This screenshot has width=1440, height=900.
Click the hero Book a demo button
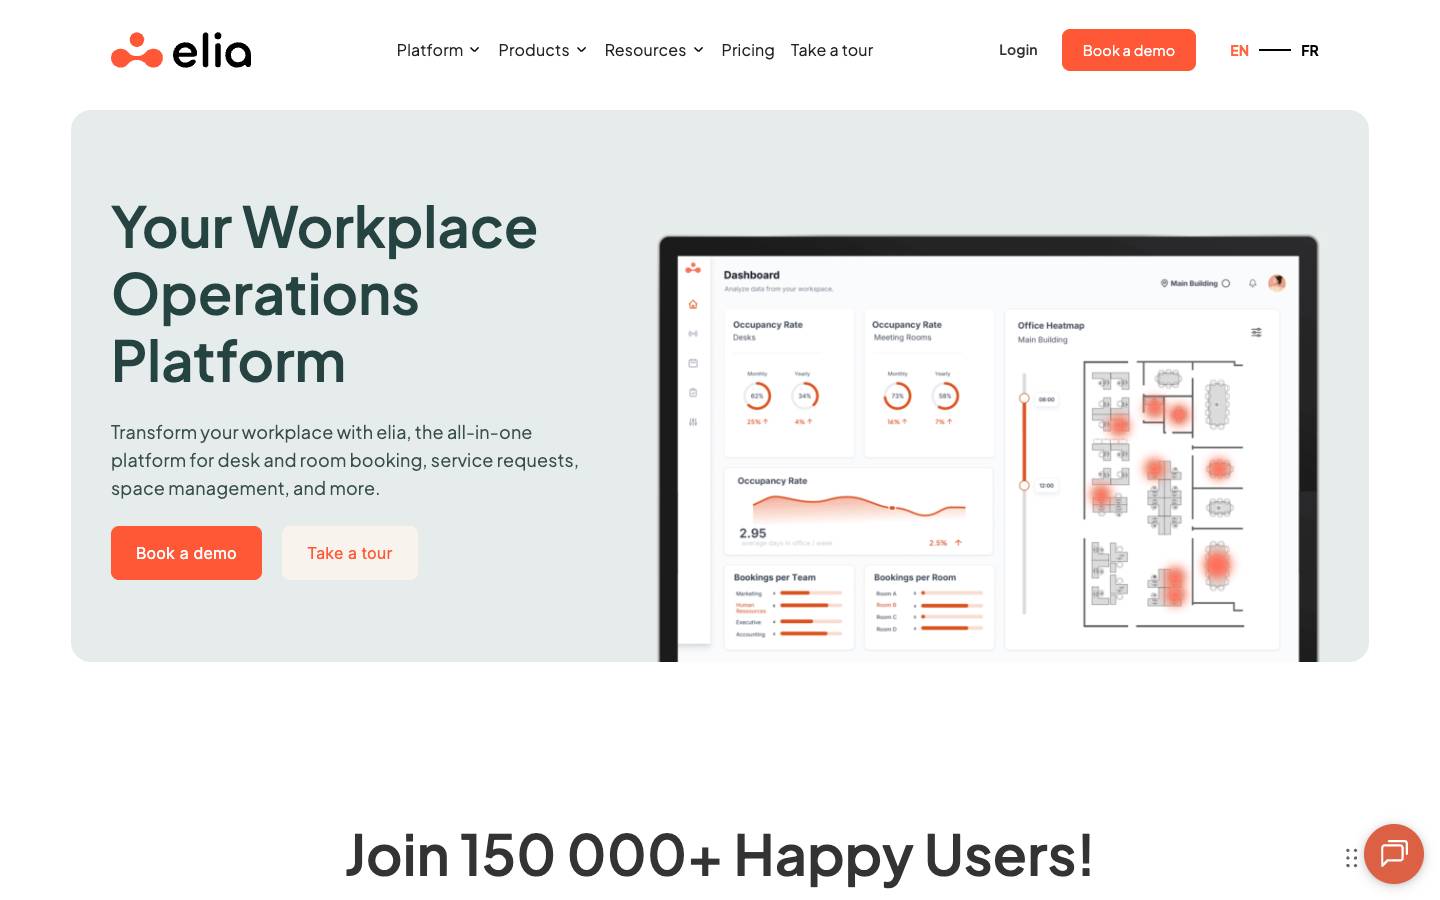coord(186,553)
